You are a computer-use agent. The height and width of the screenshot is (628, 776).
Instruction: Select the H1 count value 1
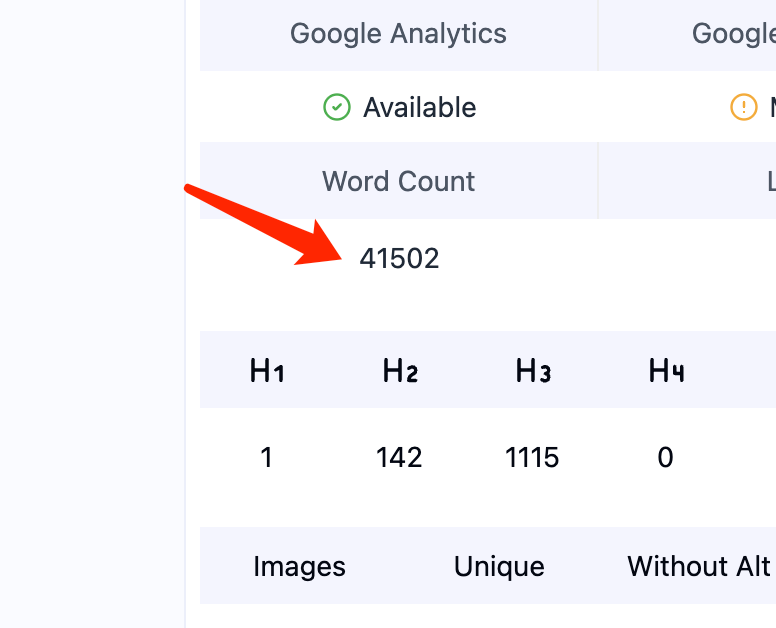pyautogui.click(x=266, y=457)
